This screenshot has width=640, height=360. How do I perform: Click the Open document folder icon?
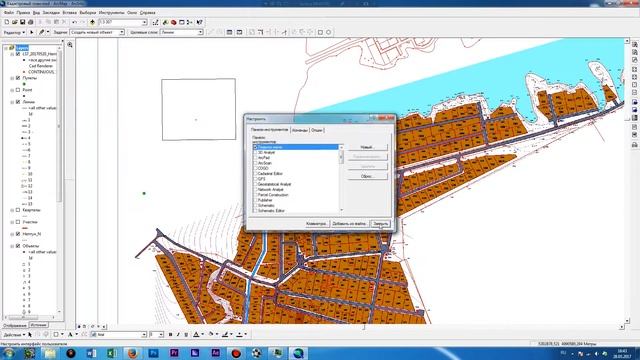(x=15, y=22)
